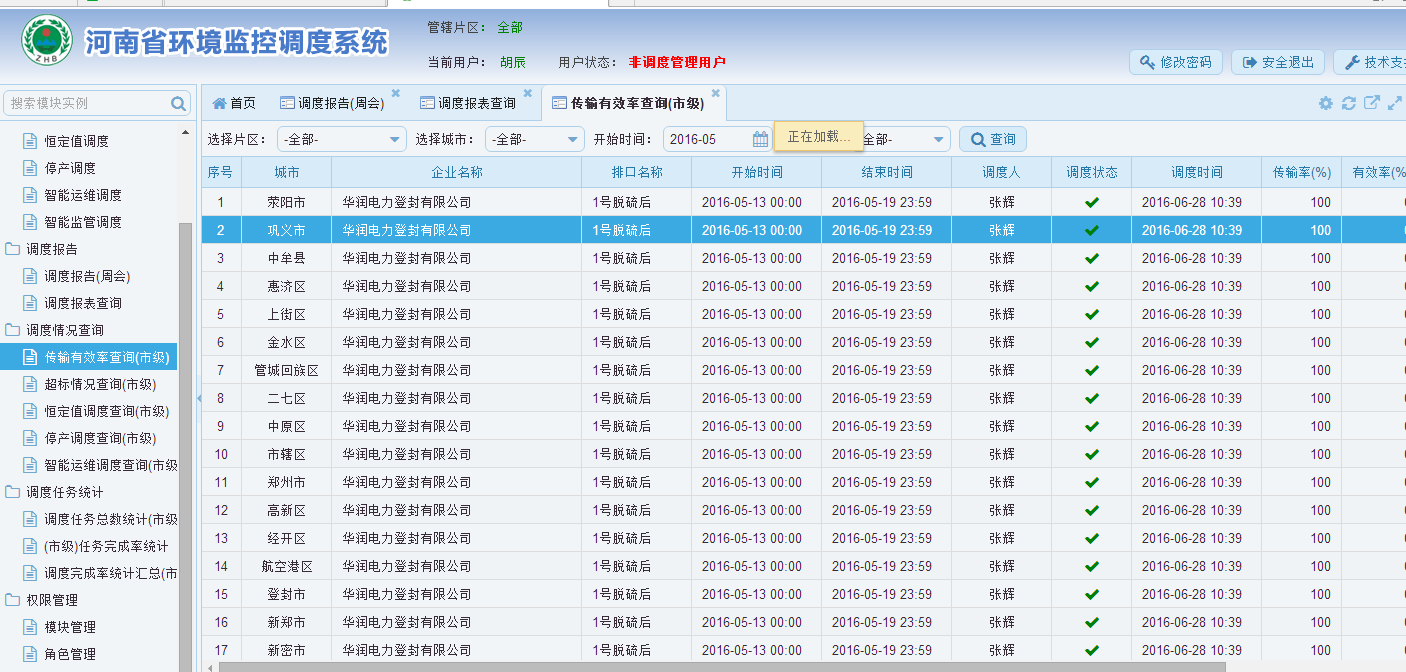
Task: Click the 安全退出 logout button
Action: coord(1278,62)
